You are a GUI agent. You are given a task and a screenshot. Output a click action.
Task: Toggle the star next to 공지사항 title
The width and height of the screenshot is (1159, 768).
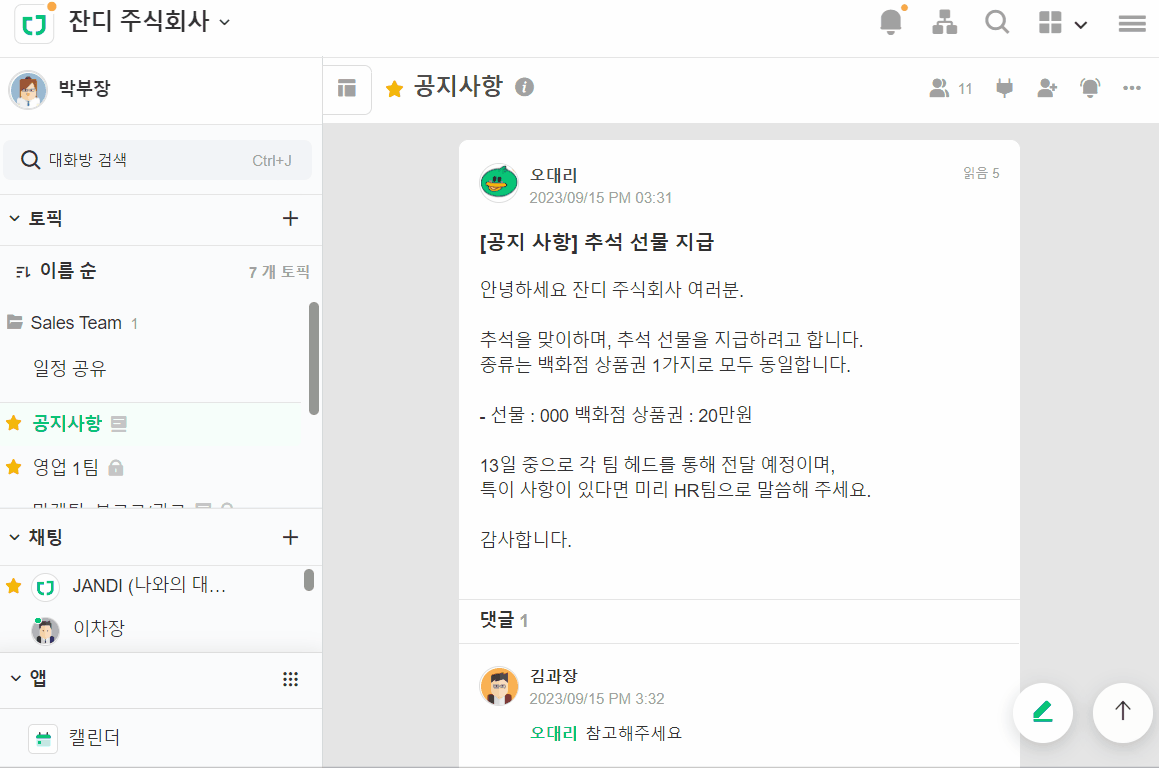tap(395, 89)
